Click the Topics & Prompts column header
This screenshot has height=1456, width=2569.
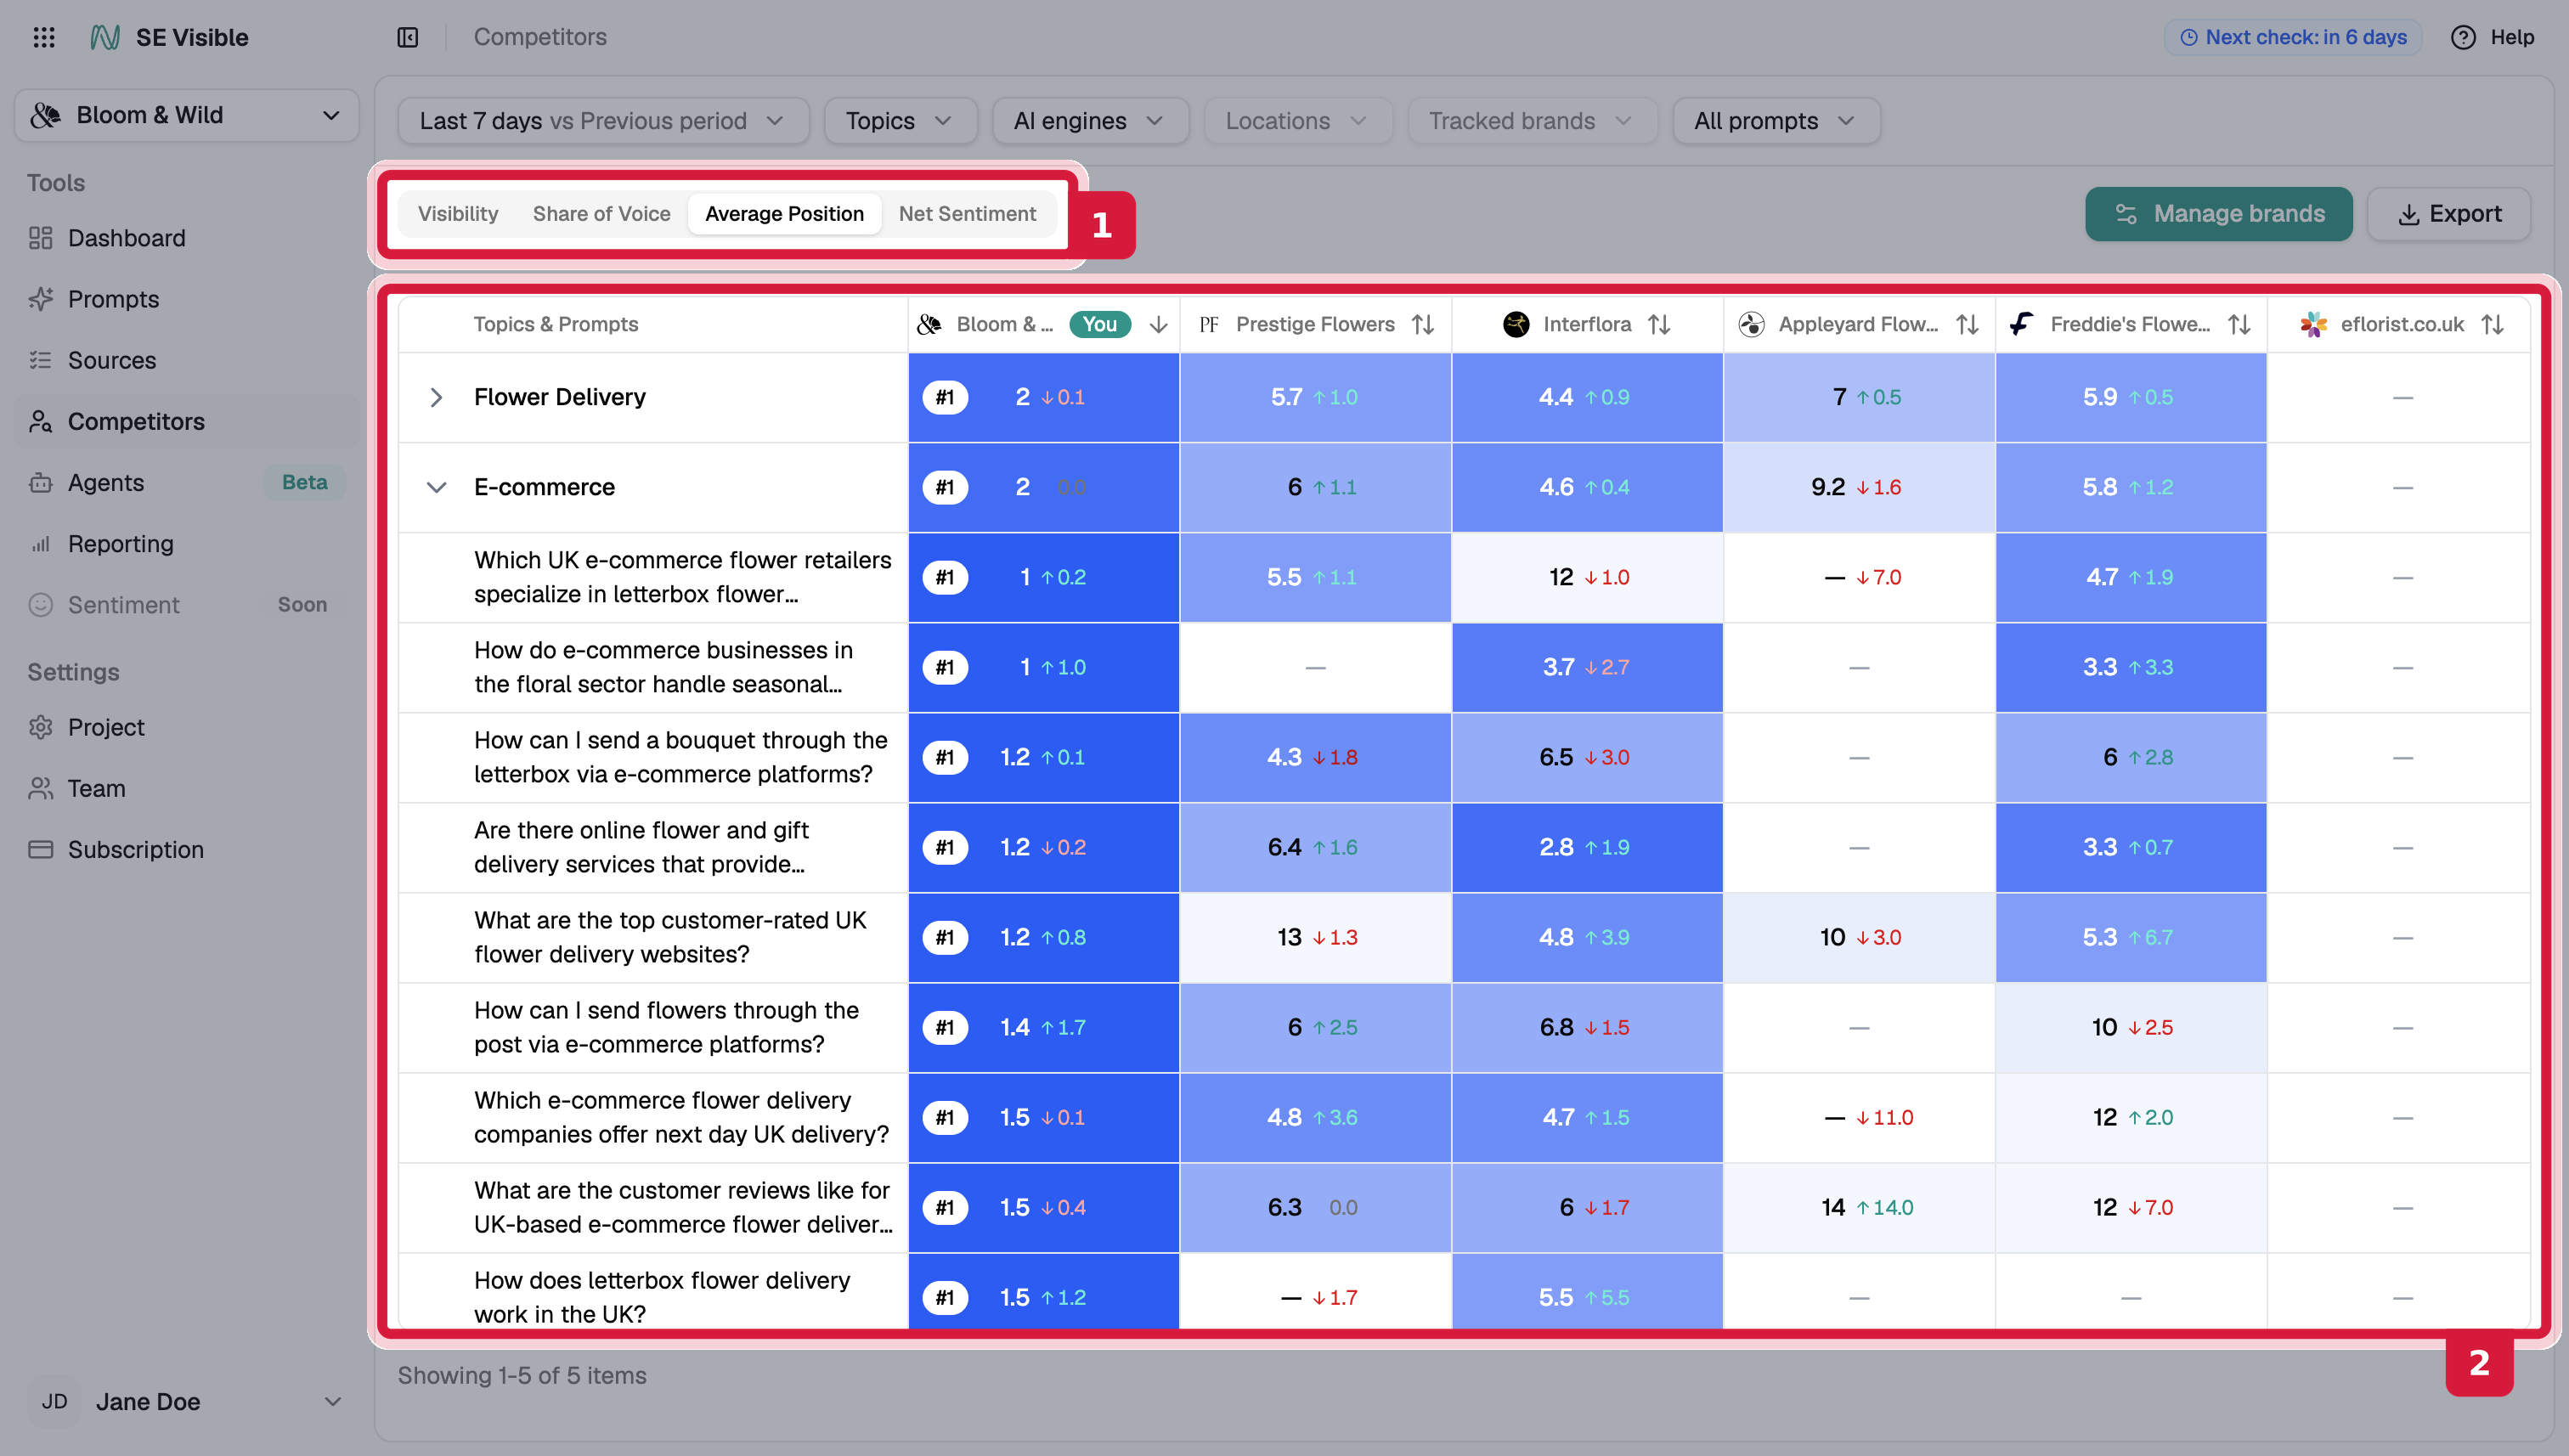click(x=555, y=324)
